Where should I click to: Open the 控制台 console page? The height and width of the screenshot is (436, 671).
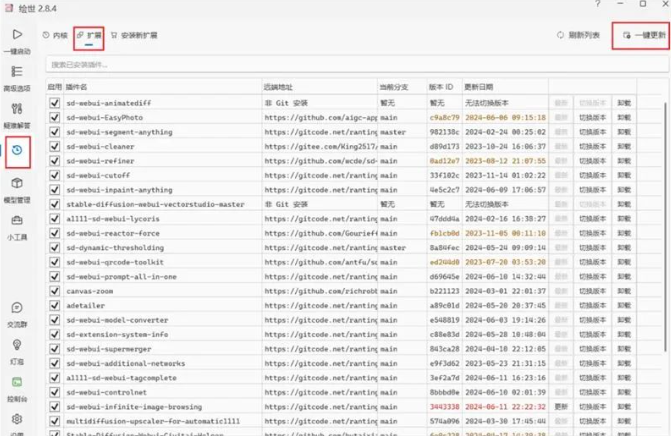pos(17,389)
